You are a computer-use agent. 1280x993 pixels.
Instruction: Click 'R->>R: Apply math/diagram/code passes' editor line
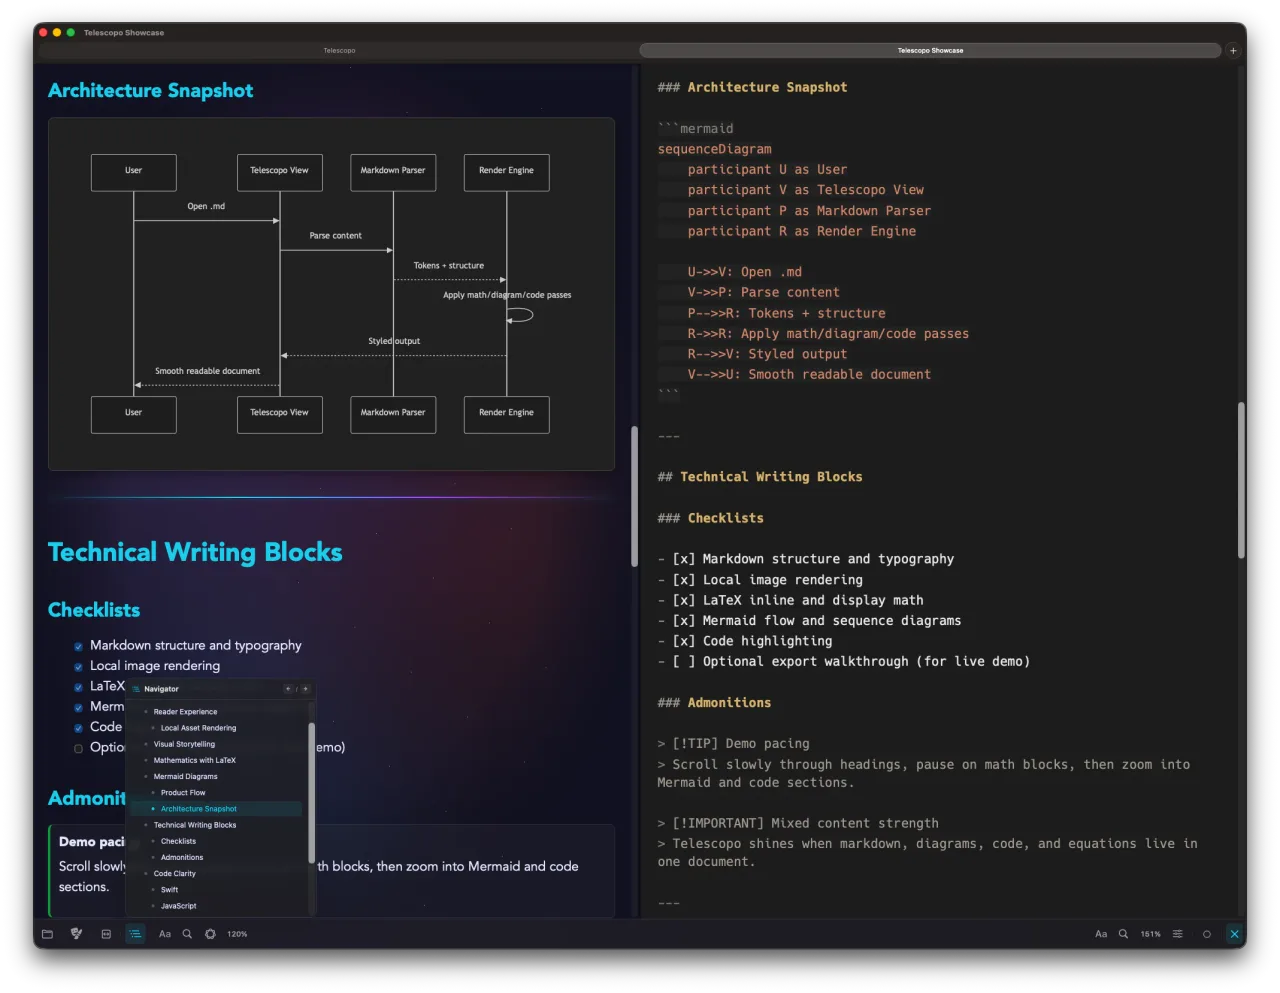[828, 334]
